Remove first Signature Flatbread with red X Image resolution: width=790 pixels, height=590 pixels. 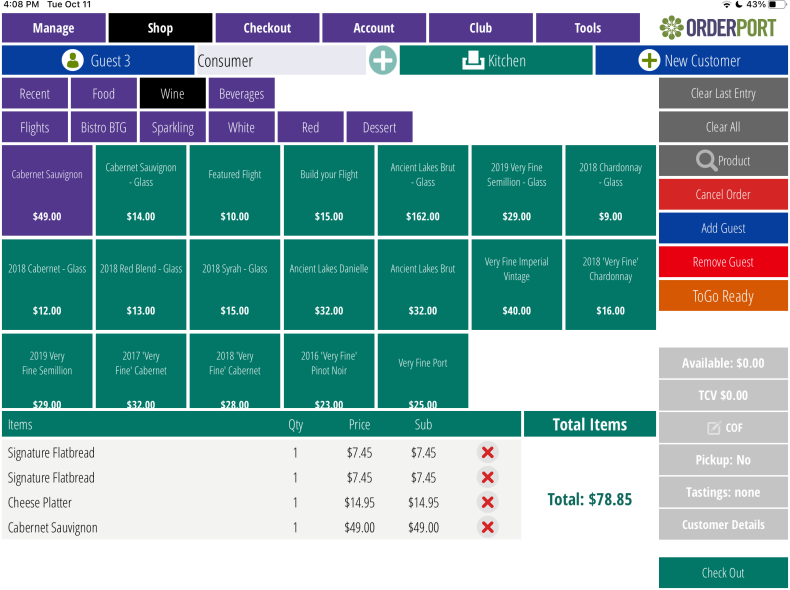pos(487,452)
